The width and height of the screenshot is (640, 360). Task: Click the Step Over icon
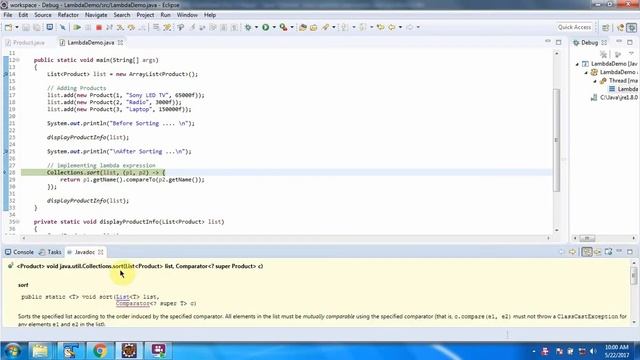(131, 27)
